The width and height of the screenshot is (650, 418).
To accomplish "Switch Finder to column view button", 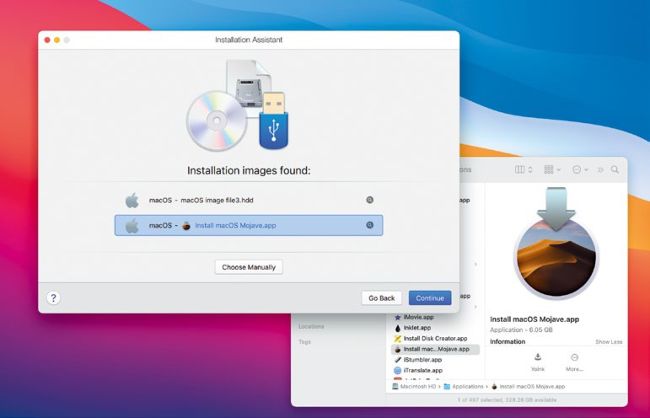I will click(x=519, y=170).
